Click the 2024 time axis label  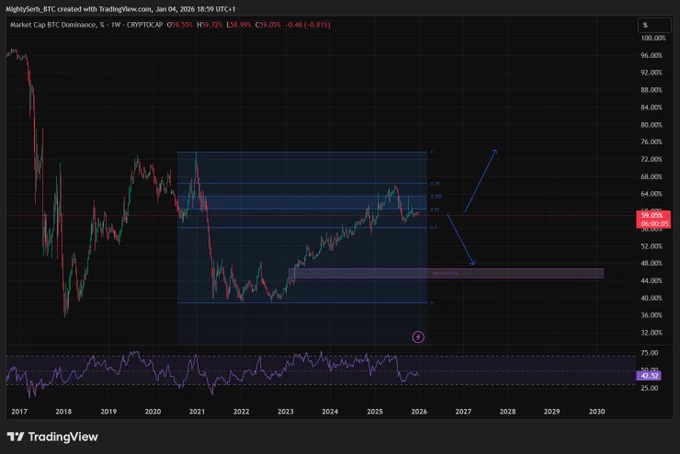click(x=330, y=412)
